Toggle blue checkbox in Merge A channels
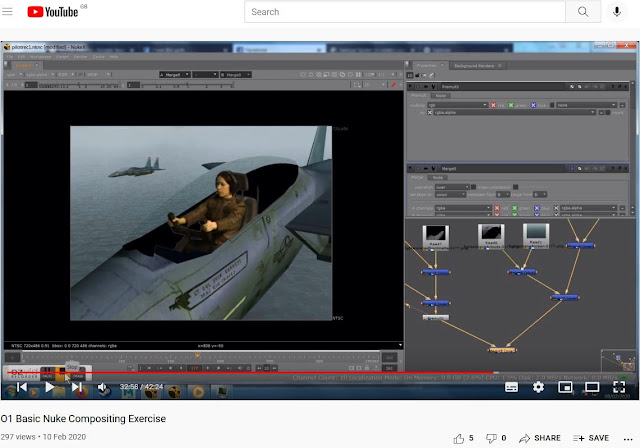Viewport: 640px width, 448px height. (x=537, y=208)
